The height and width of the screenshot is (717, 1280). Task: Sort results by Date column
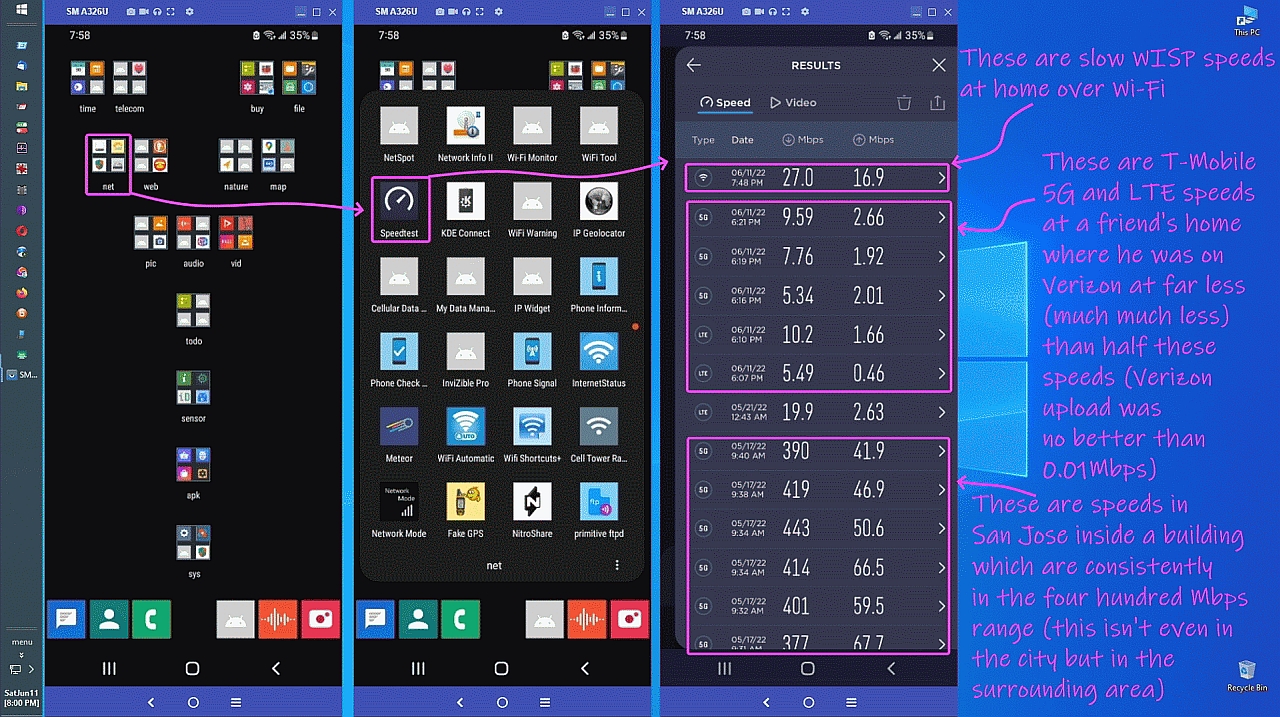[742, 140]
